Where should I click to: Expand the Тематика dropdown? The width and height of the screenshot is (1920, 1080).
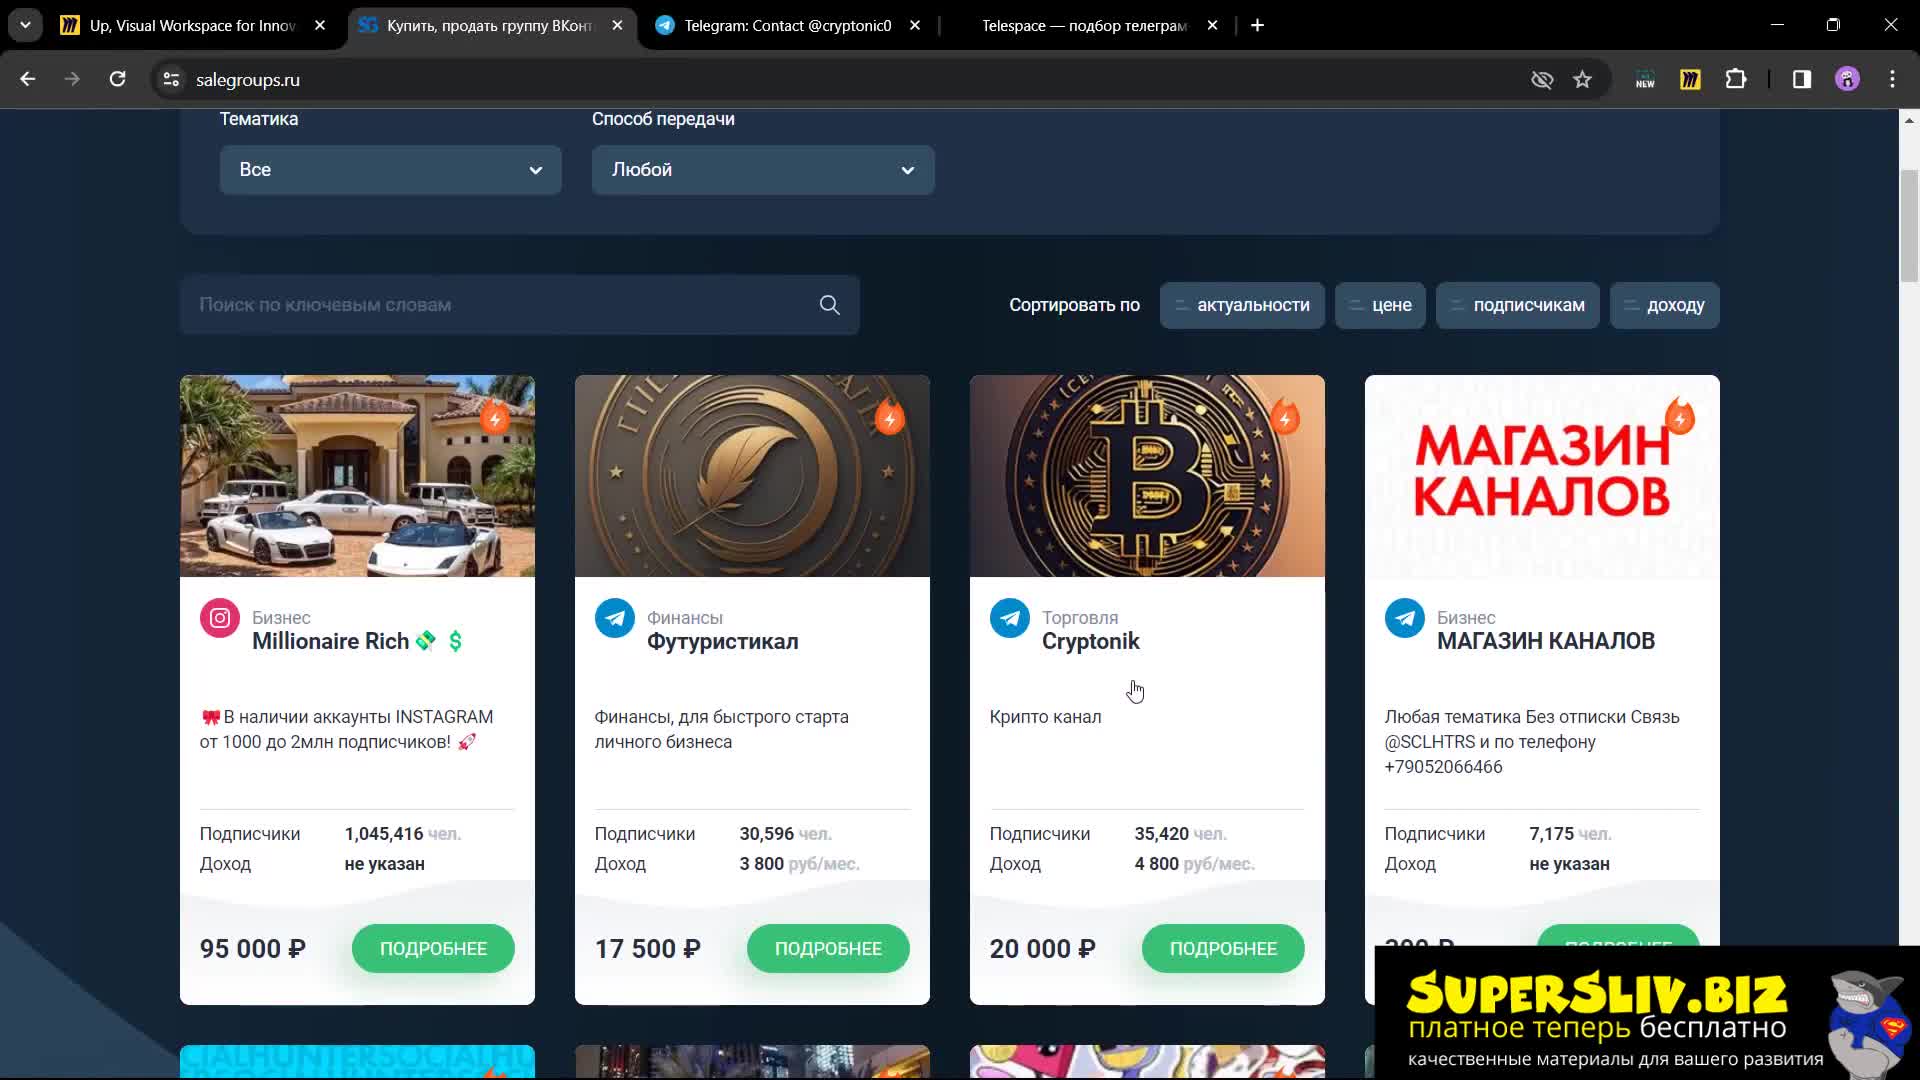[390, 170]
